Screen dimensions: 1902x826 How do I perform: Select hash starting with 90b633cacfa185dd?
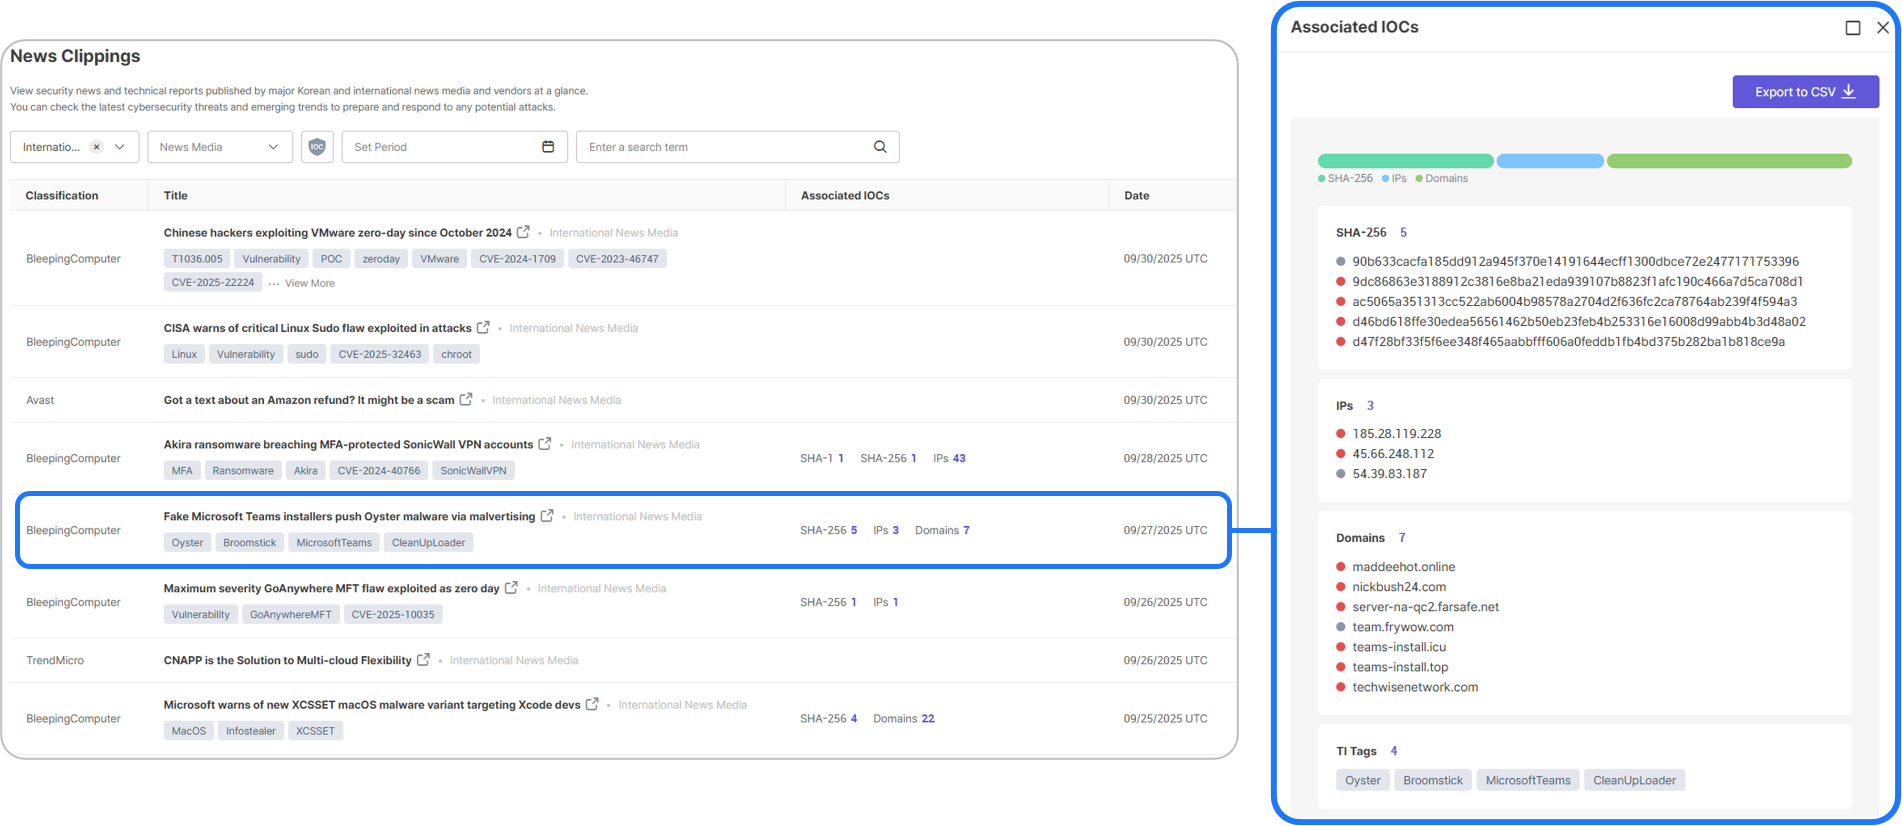[x=1576, y=262]
